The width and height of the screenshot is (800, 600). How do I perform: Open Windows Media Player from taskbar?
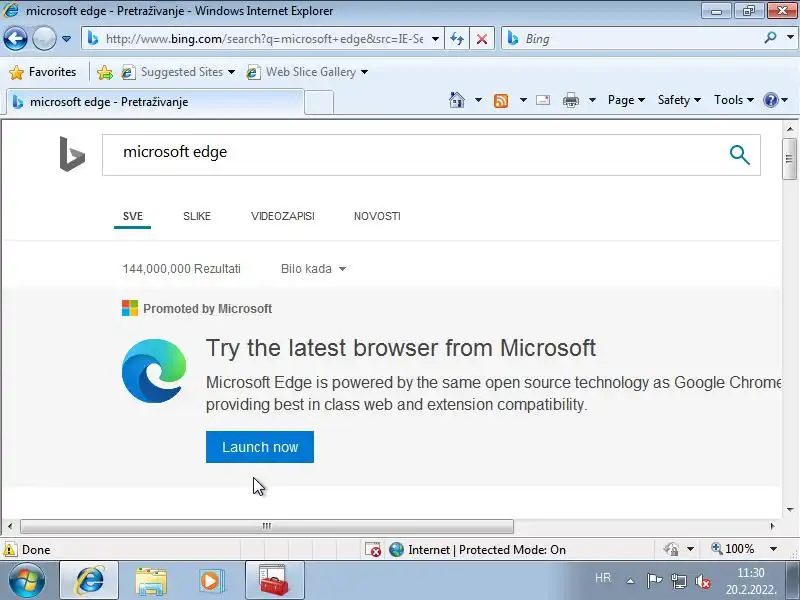click(210, 581)
